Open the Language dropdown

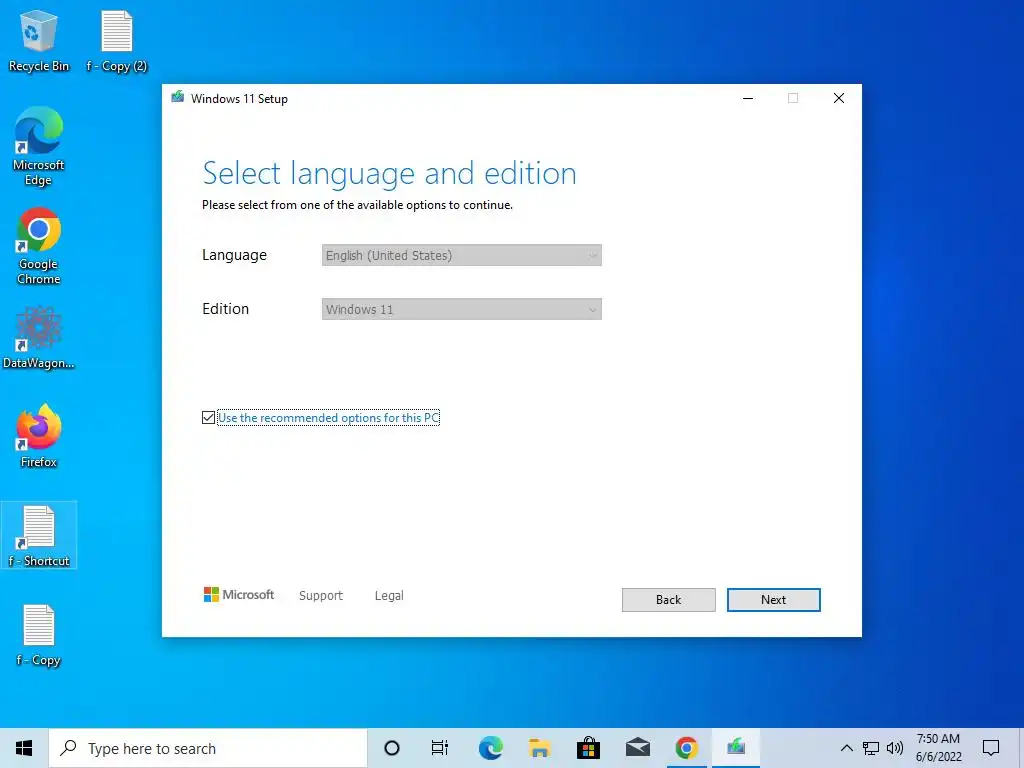462,255
